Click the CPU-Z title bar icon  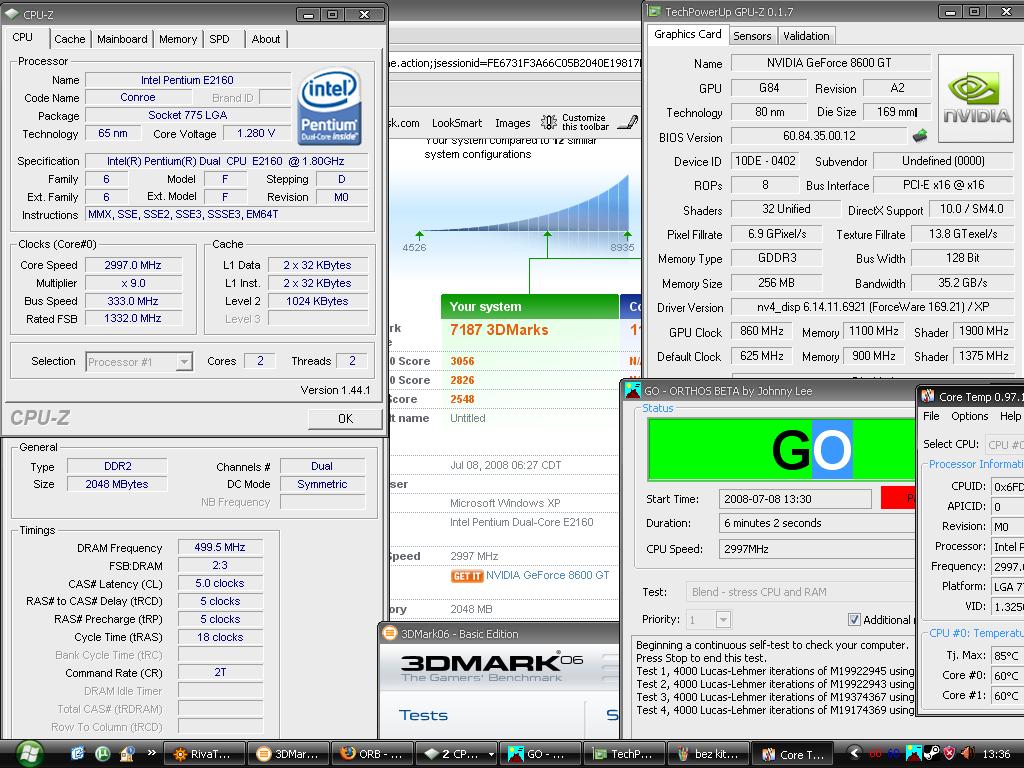[12, 14]
